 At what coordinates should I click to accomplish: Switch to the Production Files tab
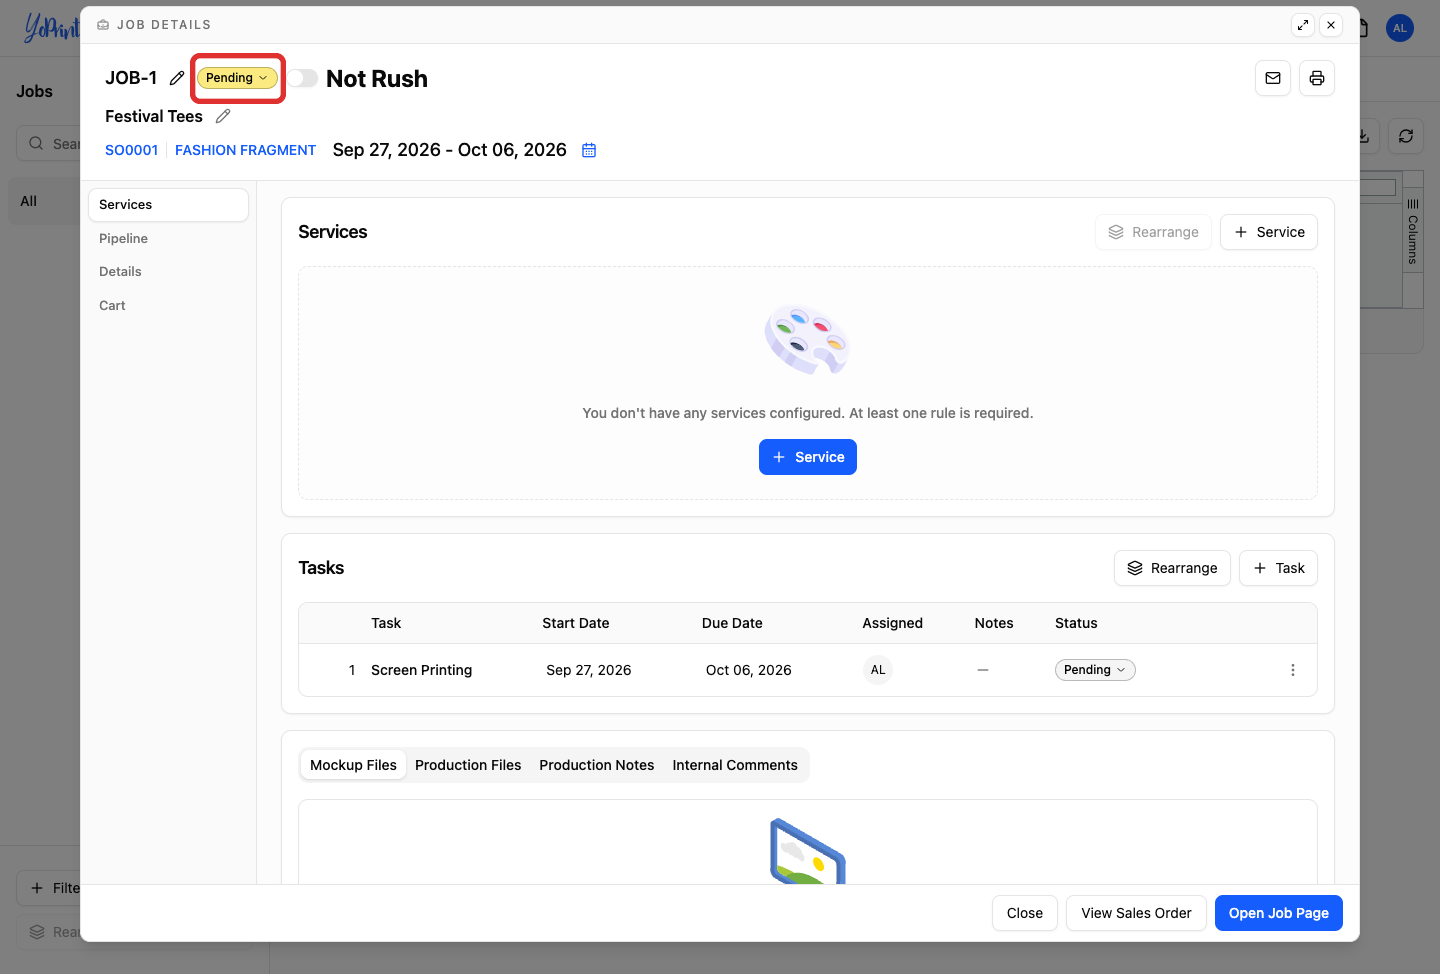(x=468, y=765)
